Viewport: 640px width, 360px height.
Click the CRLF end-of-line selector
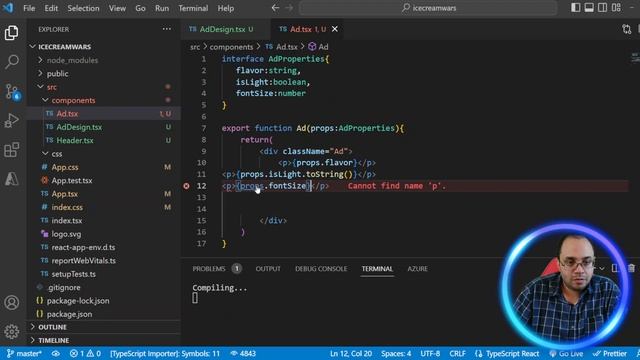point(457,353)
